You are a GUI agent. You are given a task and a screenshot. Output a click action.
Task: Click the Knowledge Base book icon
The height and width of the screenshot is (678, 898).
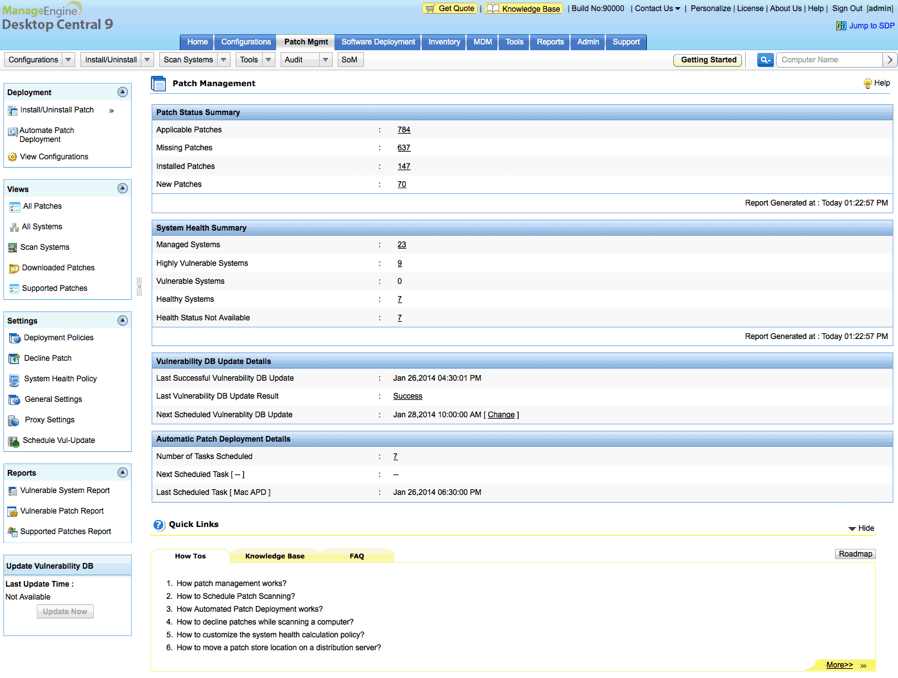click(x=493, y=9)
